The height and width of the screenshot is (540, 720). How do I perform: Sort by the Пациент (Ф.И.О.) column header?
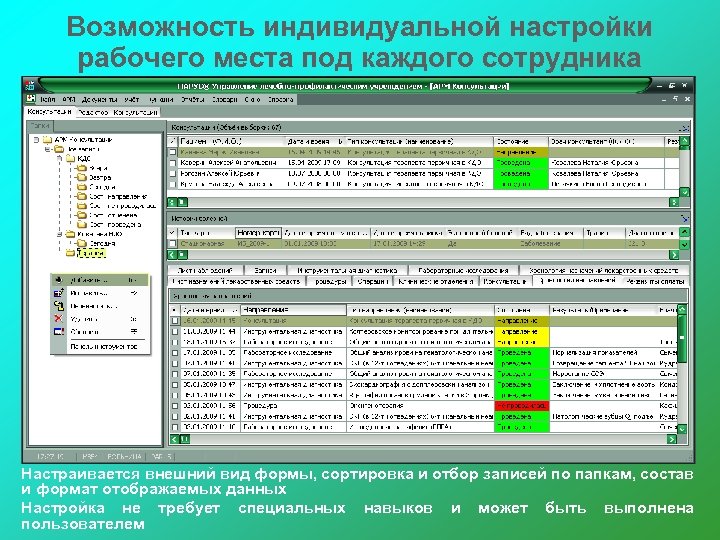pos(232,141)
